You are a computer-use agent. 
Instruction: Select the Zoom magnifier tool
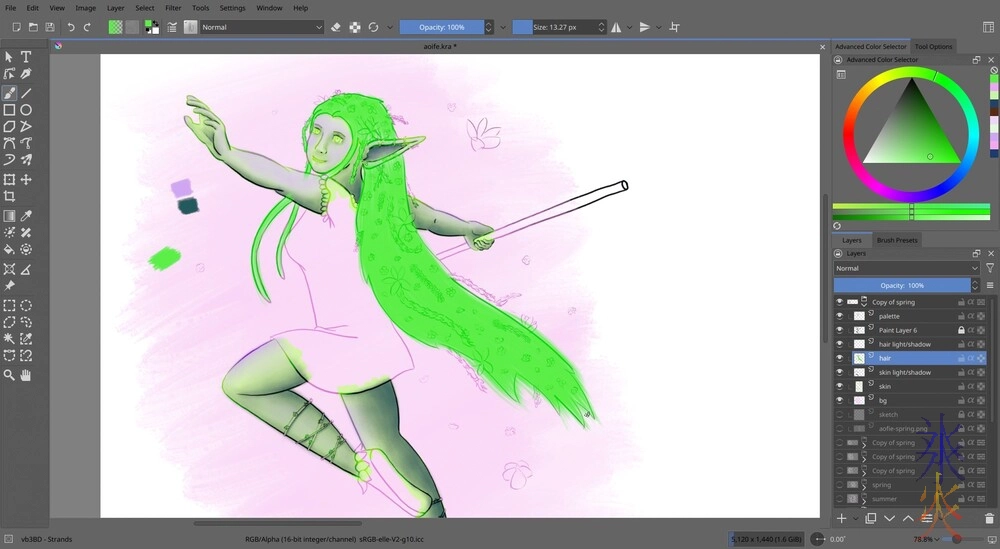pyautogui.click(x=9, y=375)
